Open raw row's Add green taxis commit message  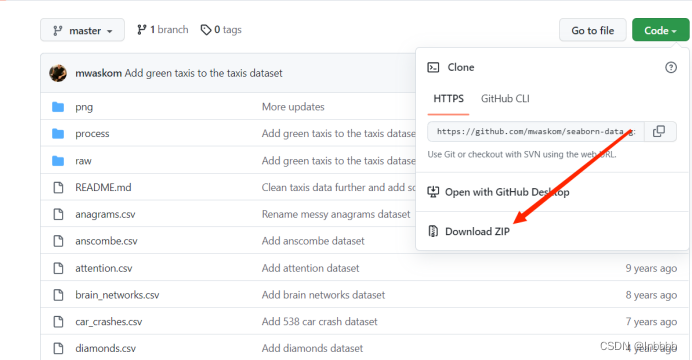338,161
